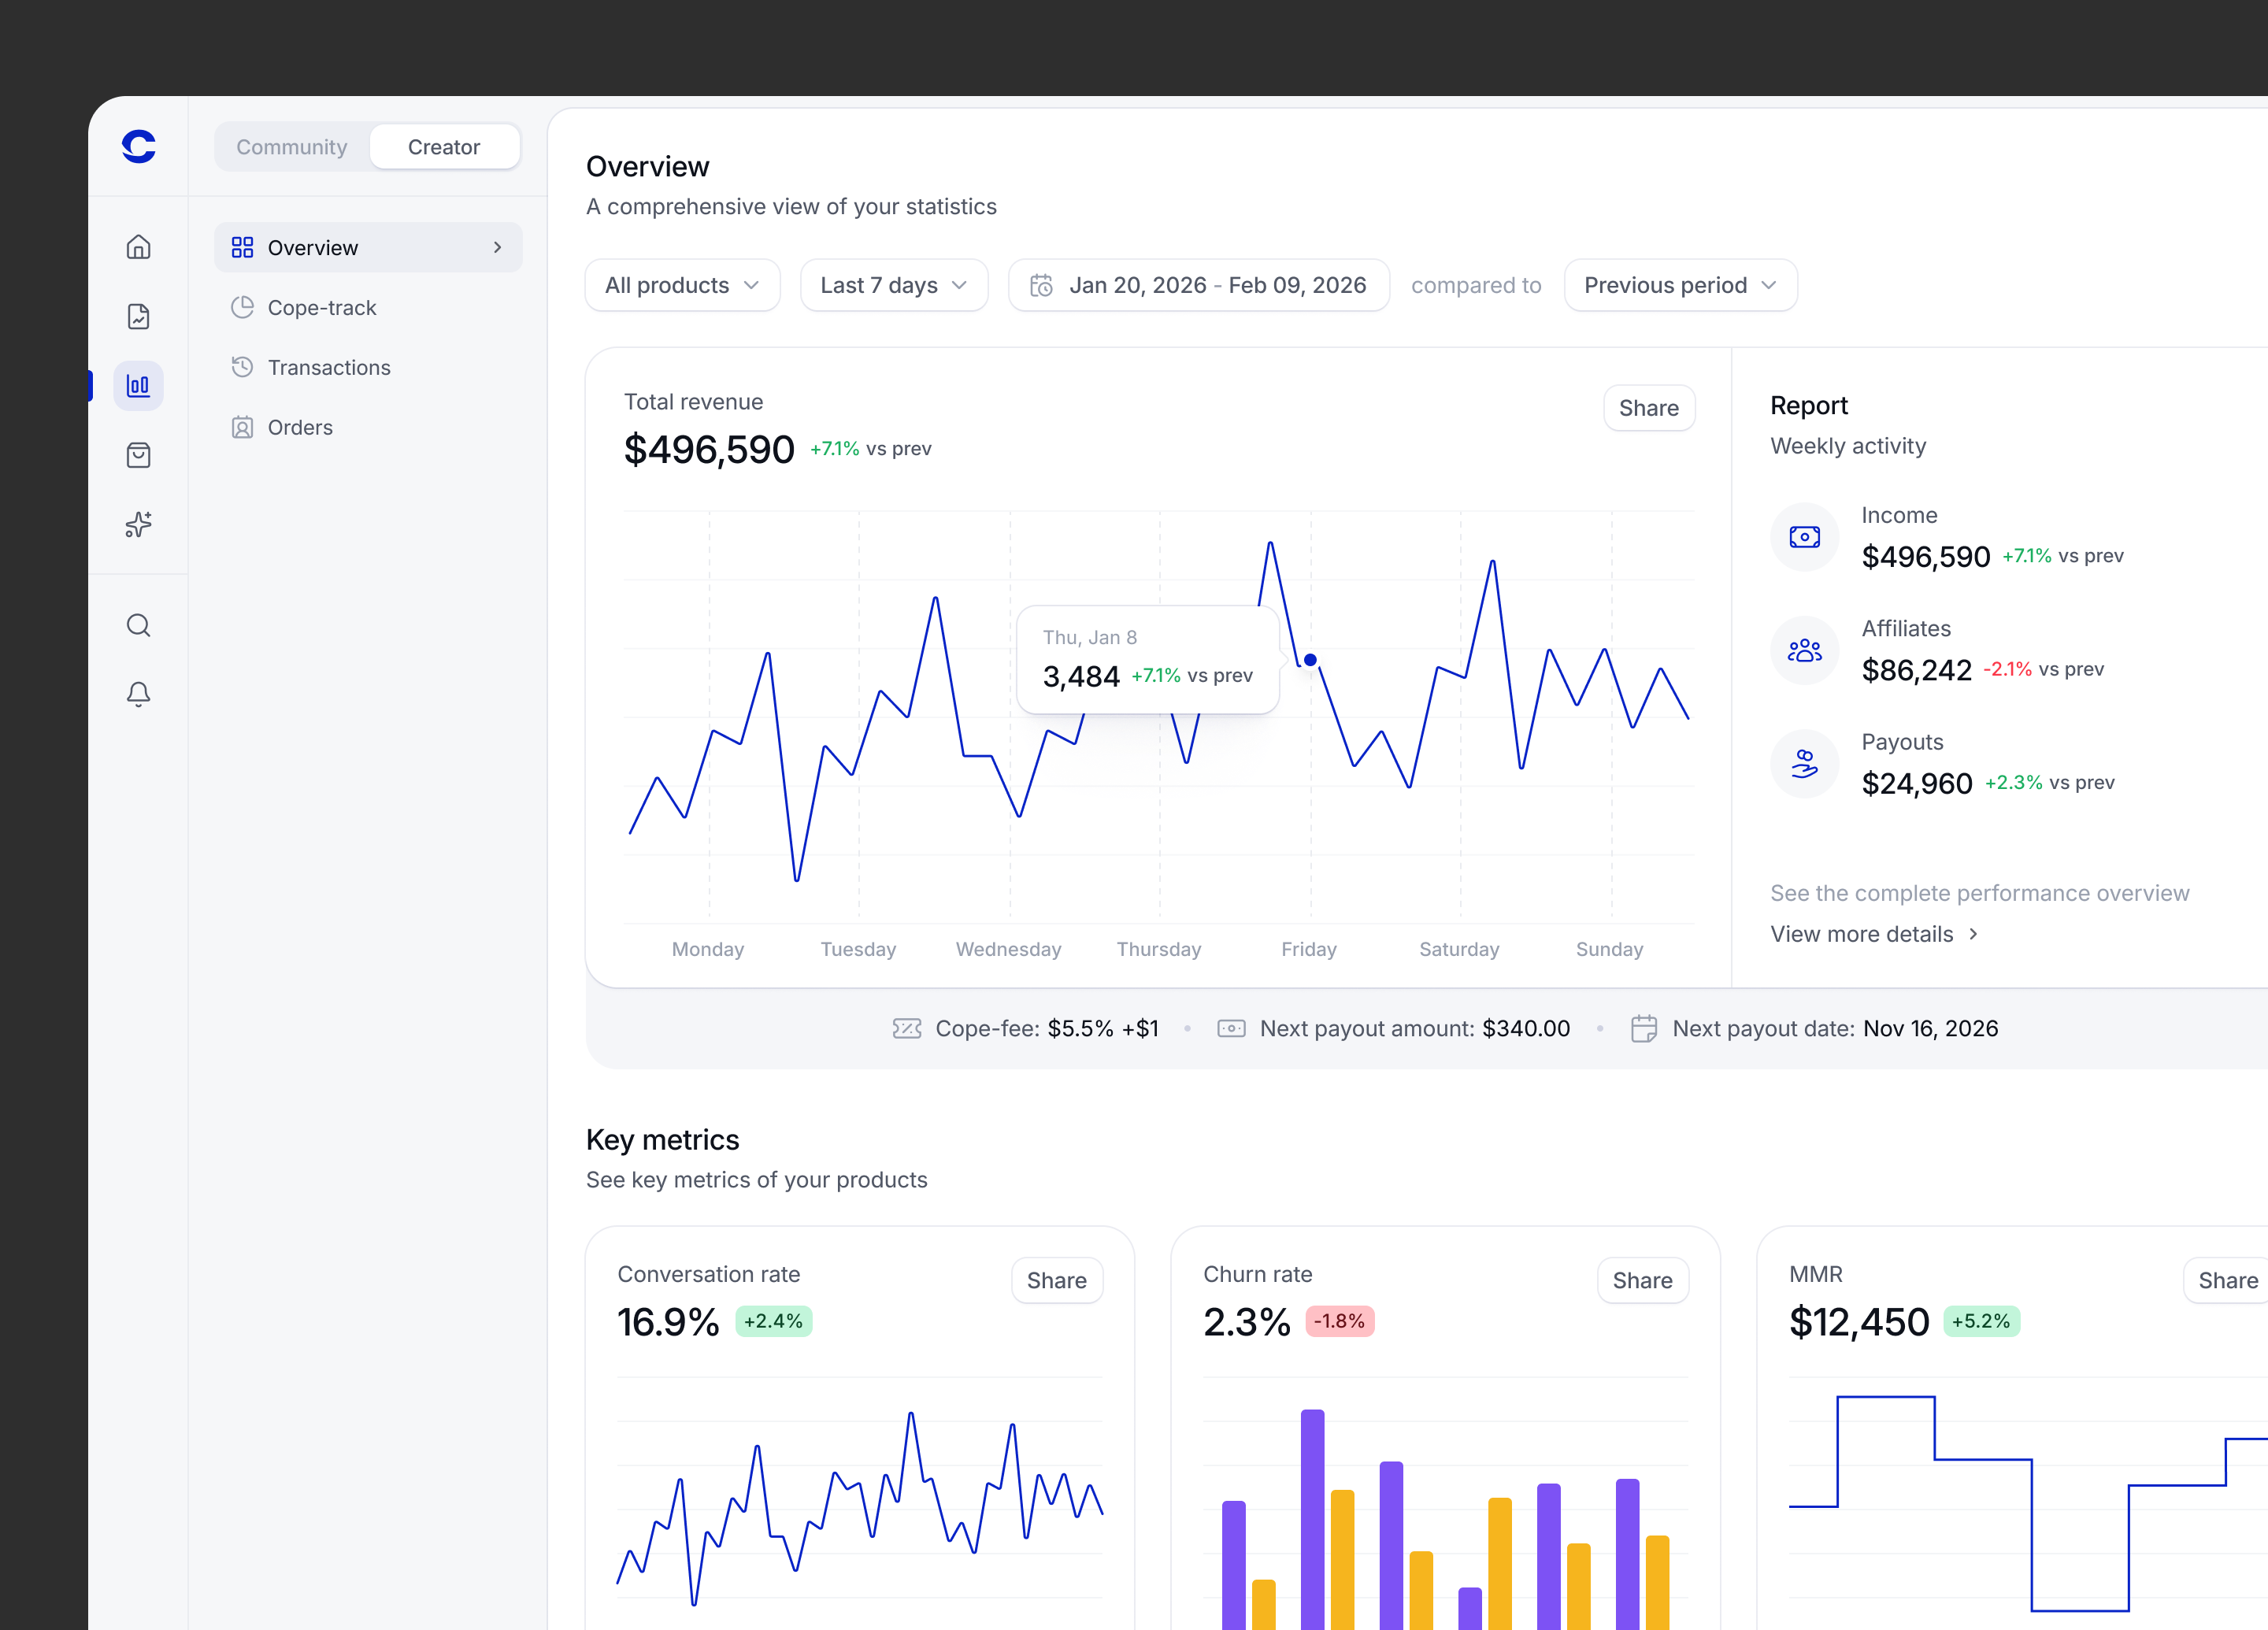This screenshot has height=1630, width=2268.
Task: Open the Previous period dropdown
Action: [1680, 285]
